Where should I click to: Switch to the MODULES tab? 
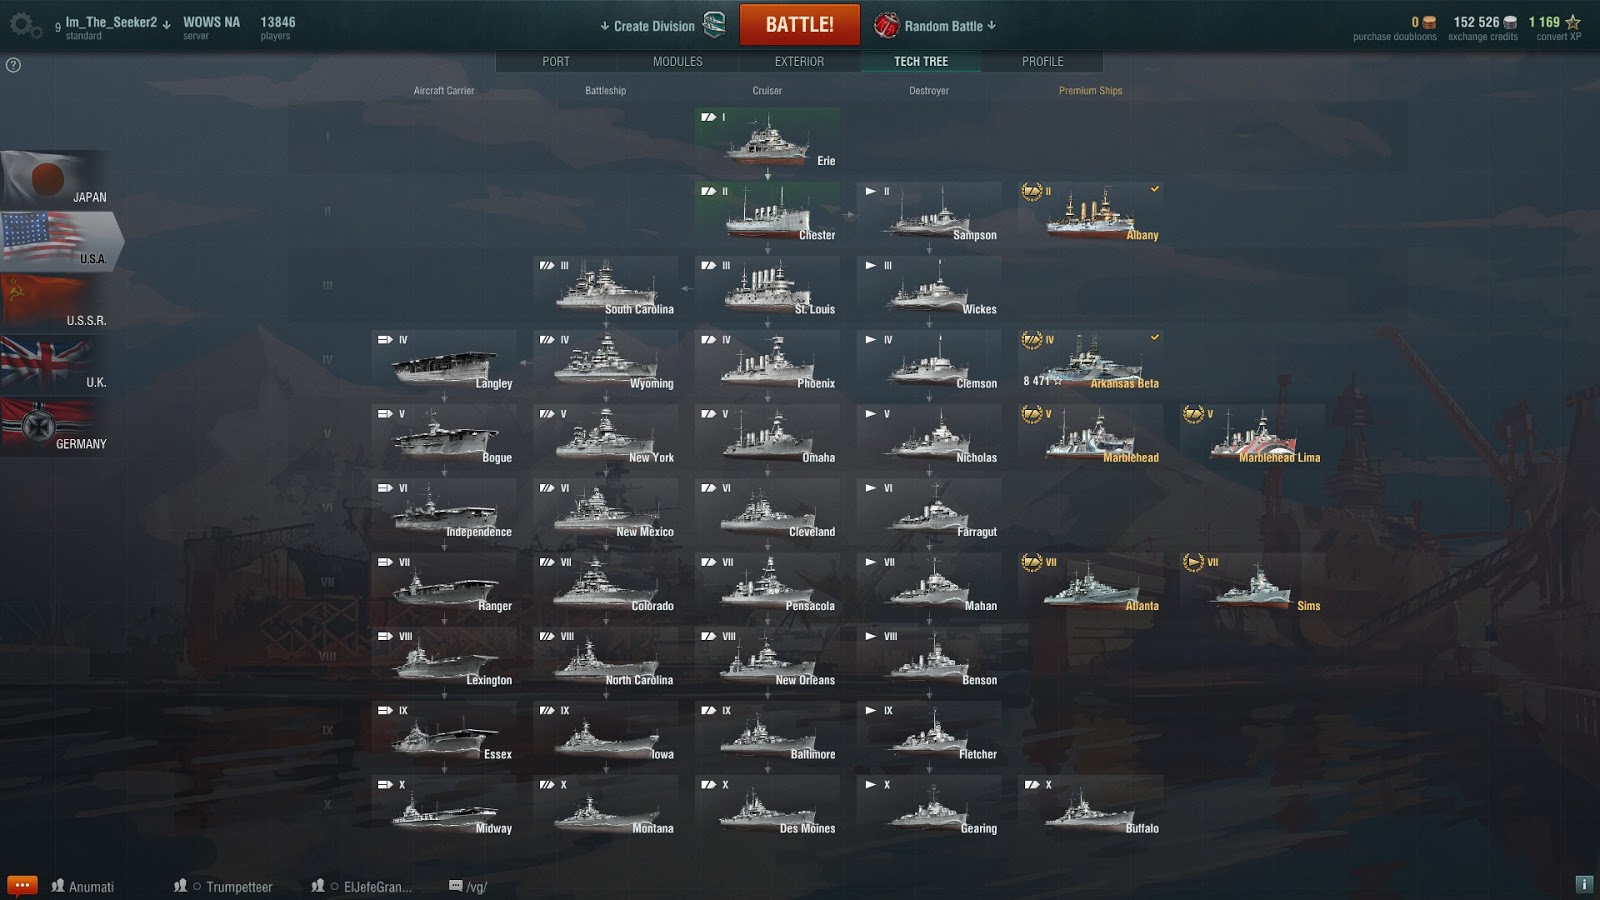coord(678,61)
